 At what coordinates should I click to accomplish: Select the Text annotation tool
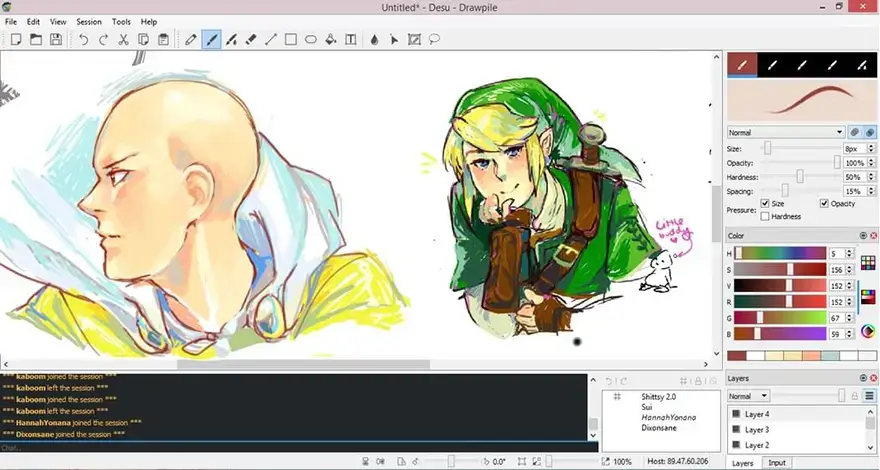point(351,39)
